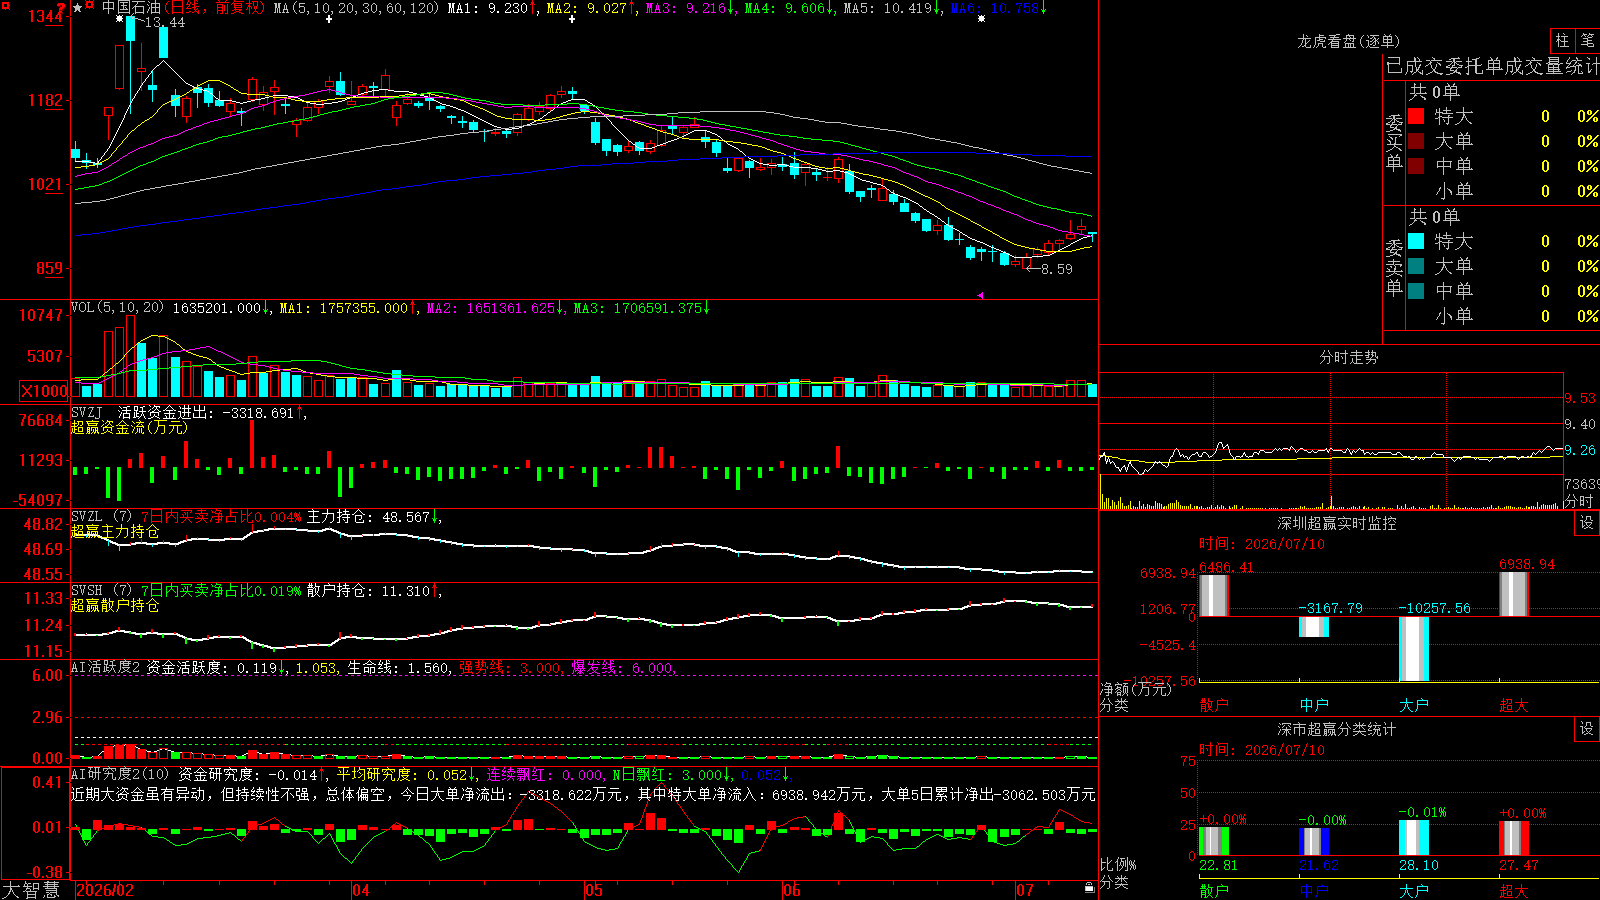Click the gray star favorite icon
The width and height of the screenshot is (1600, 900).
(x=77, y=8)
